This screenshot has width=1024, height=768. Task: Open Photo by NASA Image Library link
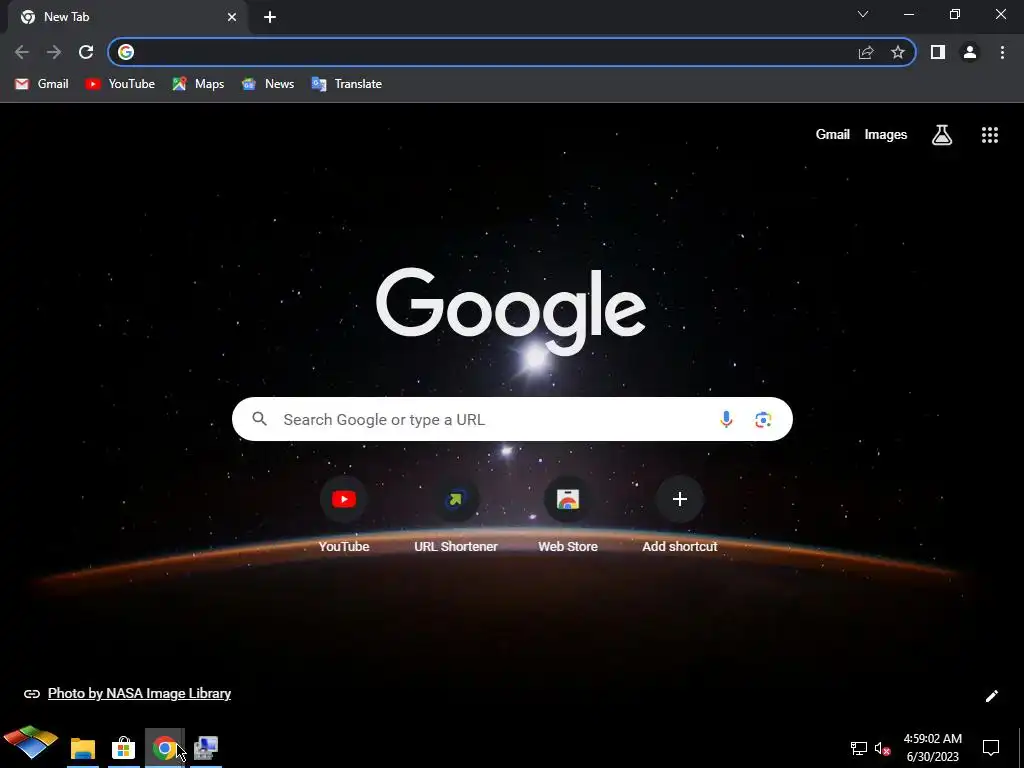(x=139, y=694)
